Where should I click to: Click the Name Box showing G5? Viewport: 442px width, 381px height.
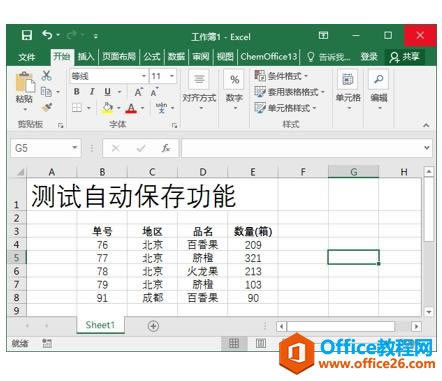[41, 148]
